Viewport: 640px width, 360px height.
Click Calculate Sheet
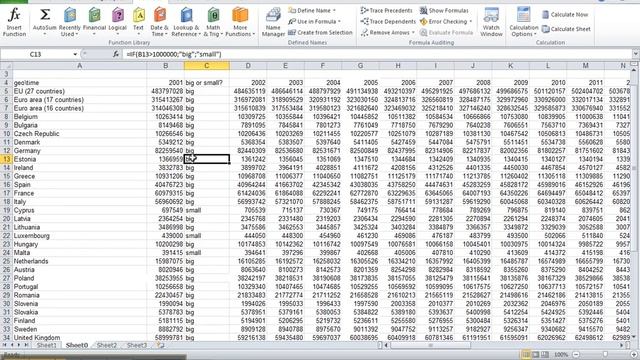pyautogui.click(x=566, y=29)
